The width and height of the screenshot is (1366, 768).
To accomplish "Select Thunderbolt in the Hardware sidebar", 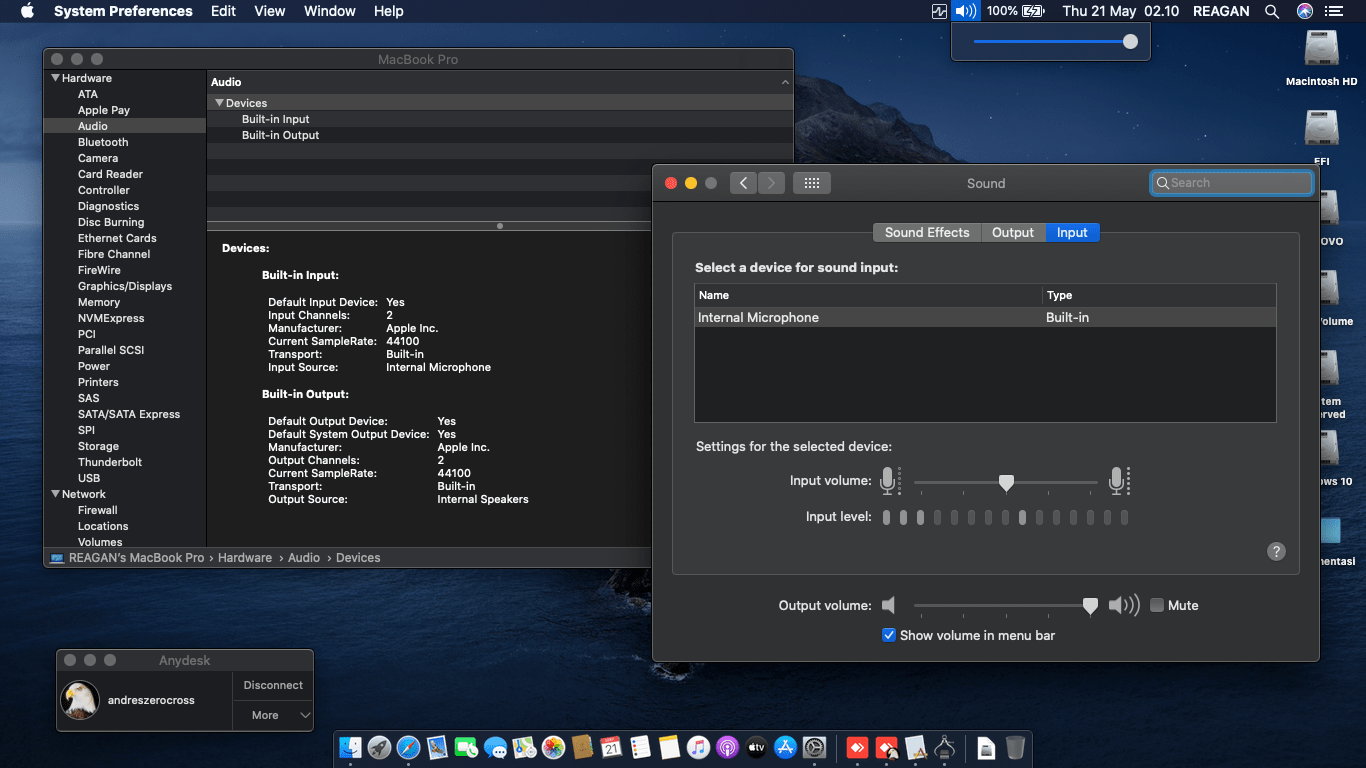I will pos(110,462).
